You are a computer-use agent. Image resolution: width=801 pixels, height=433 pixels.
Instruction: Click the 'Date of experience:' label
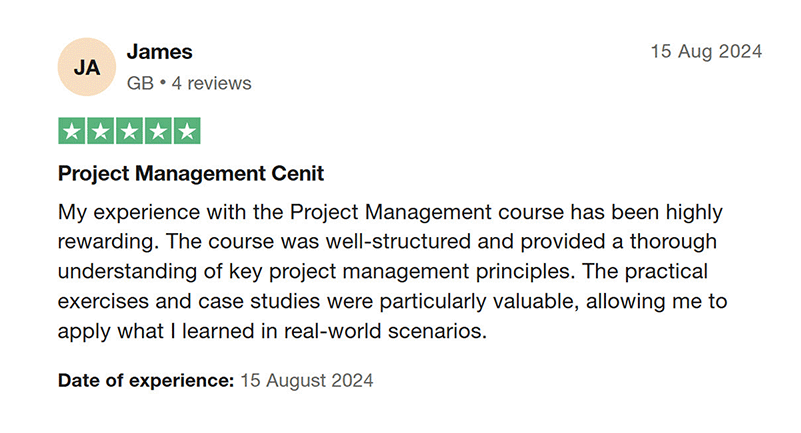[x=146, y=380]
